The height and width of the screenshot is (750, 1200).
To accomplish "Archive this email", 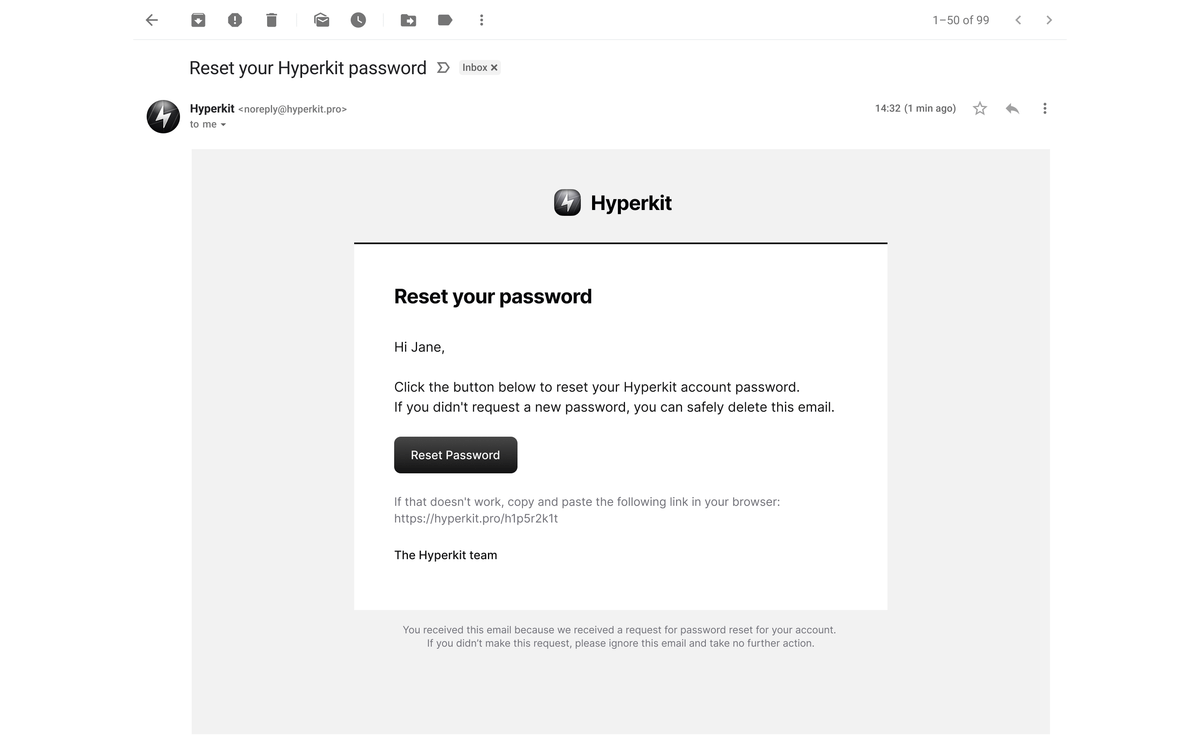I will pyautogui.click(x=198, y=20).
